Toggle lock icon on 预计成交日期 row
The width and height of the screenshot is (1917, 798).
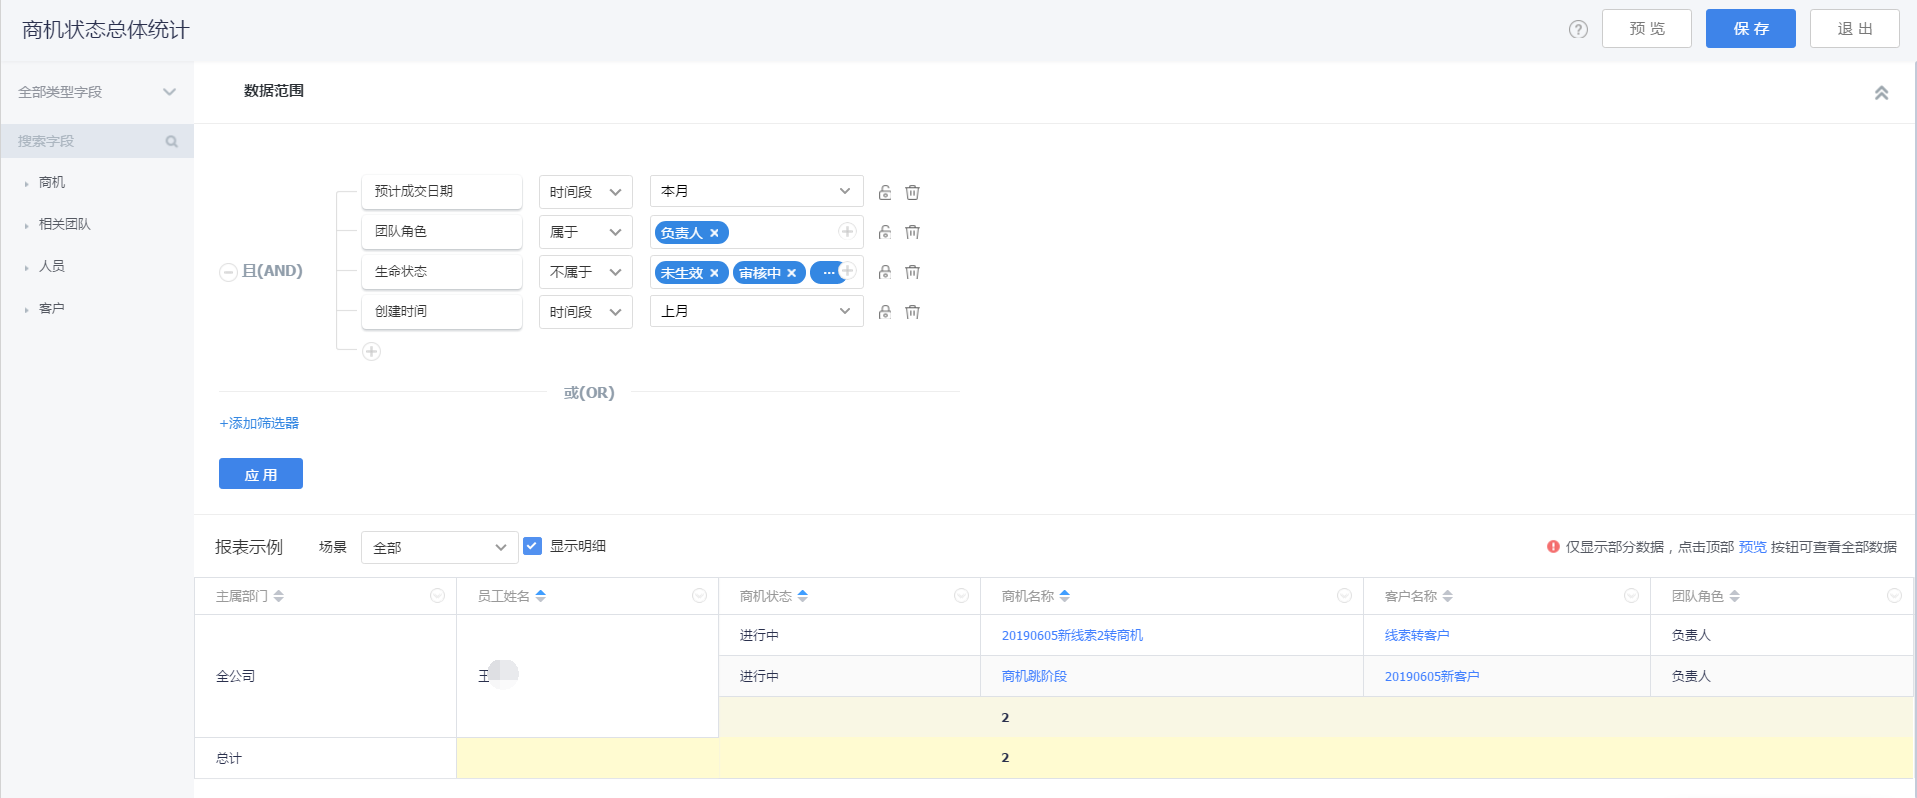coord(885,192)
